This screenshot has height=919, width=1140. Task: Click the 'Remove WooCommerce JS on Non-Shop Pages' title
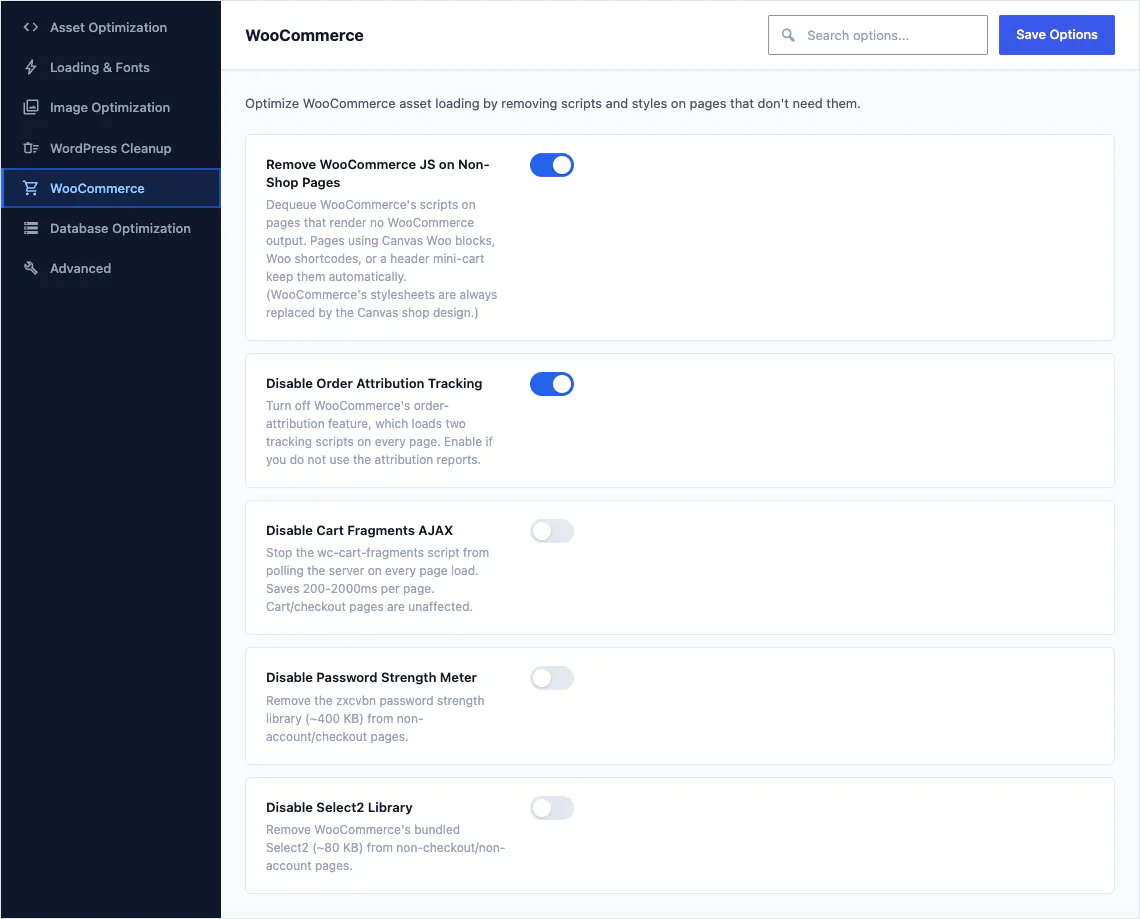click(377, 173)
